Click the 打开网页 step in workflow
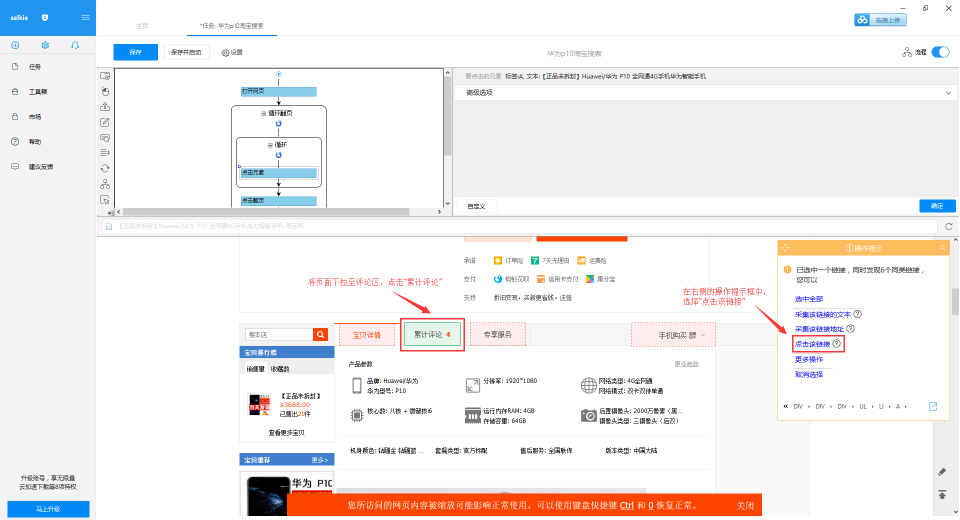This screenshot has height=520, width=960. point(279,91)
